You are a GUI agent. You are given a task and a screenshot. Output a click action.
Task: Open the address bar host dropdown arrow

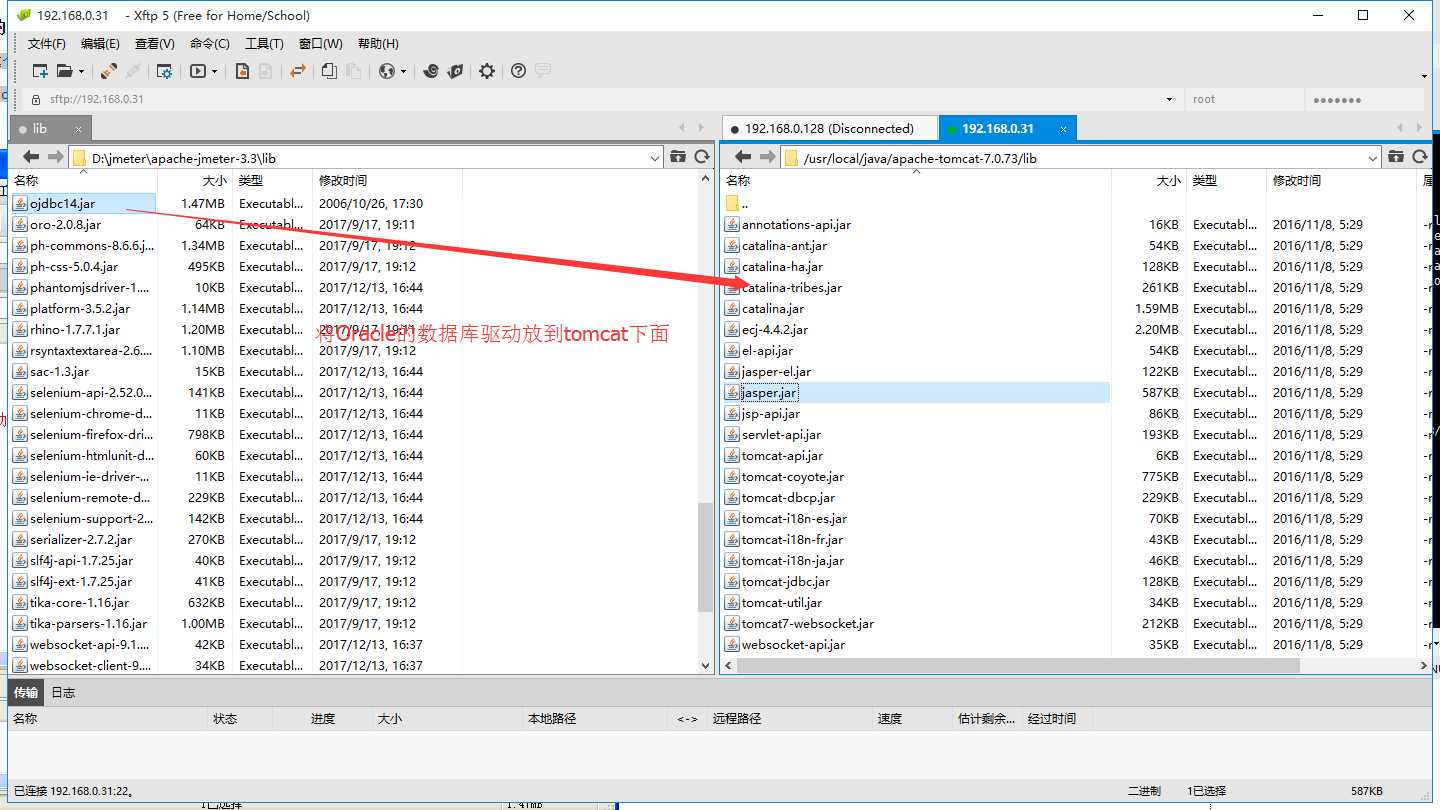[1170, 100]
